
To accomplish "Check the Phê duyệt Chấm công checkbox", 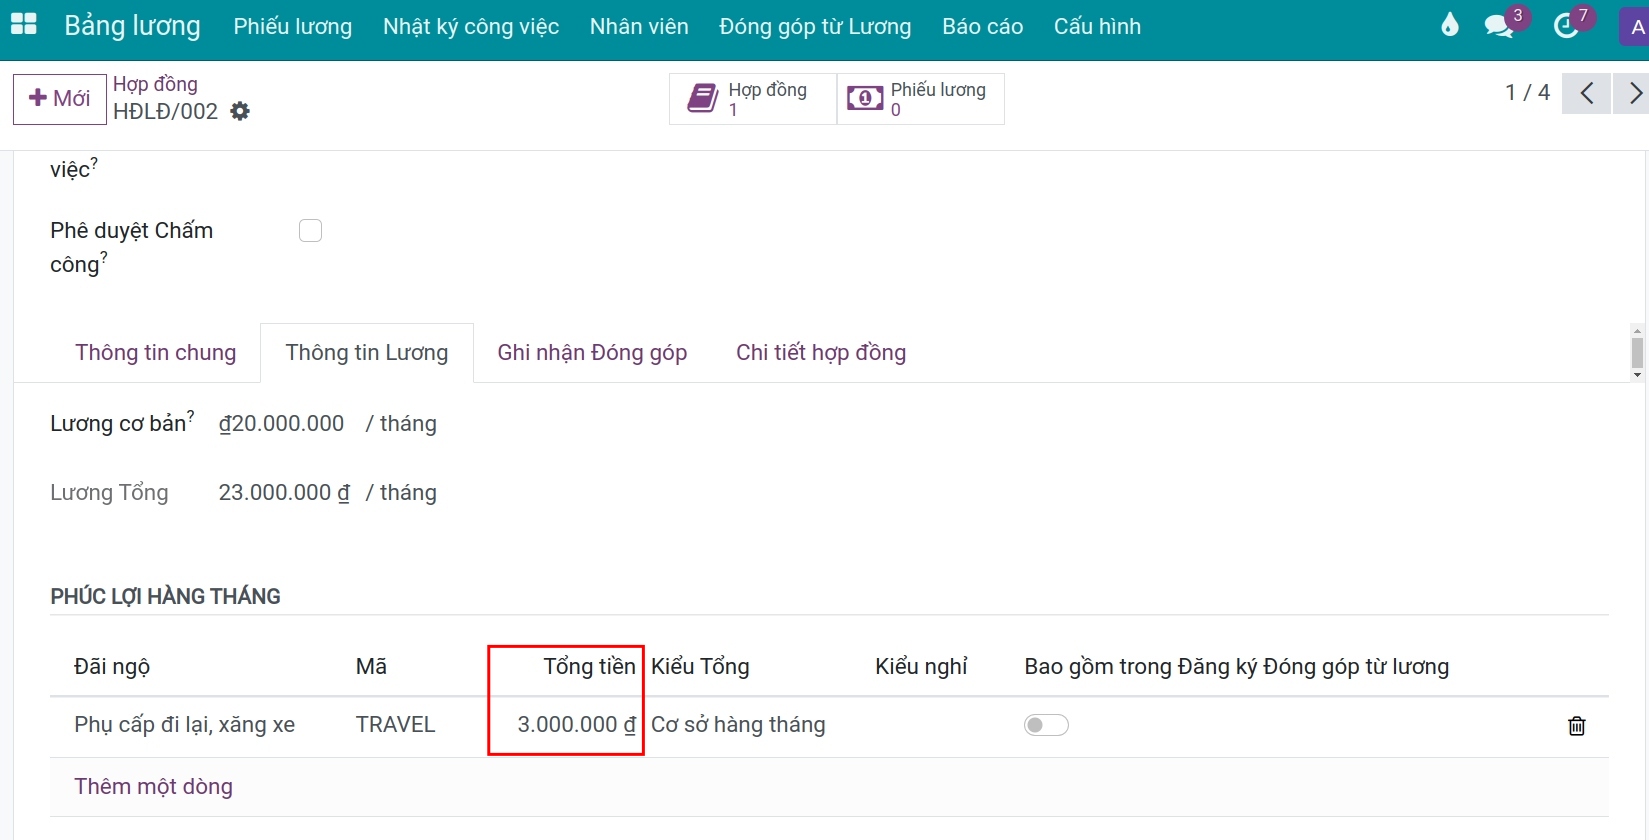I will 311,231.
